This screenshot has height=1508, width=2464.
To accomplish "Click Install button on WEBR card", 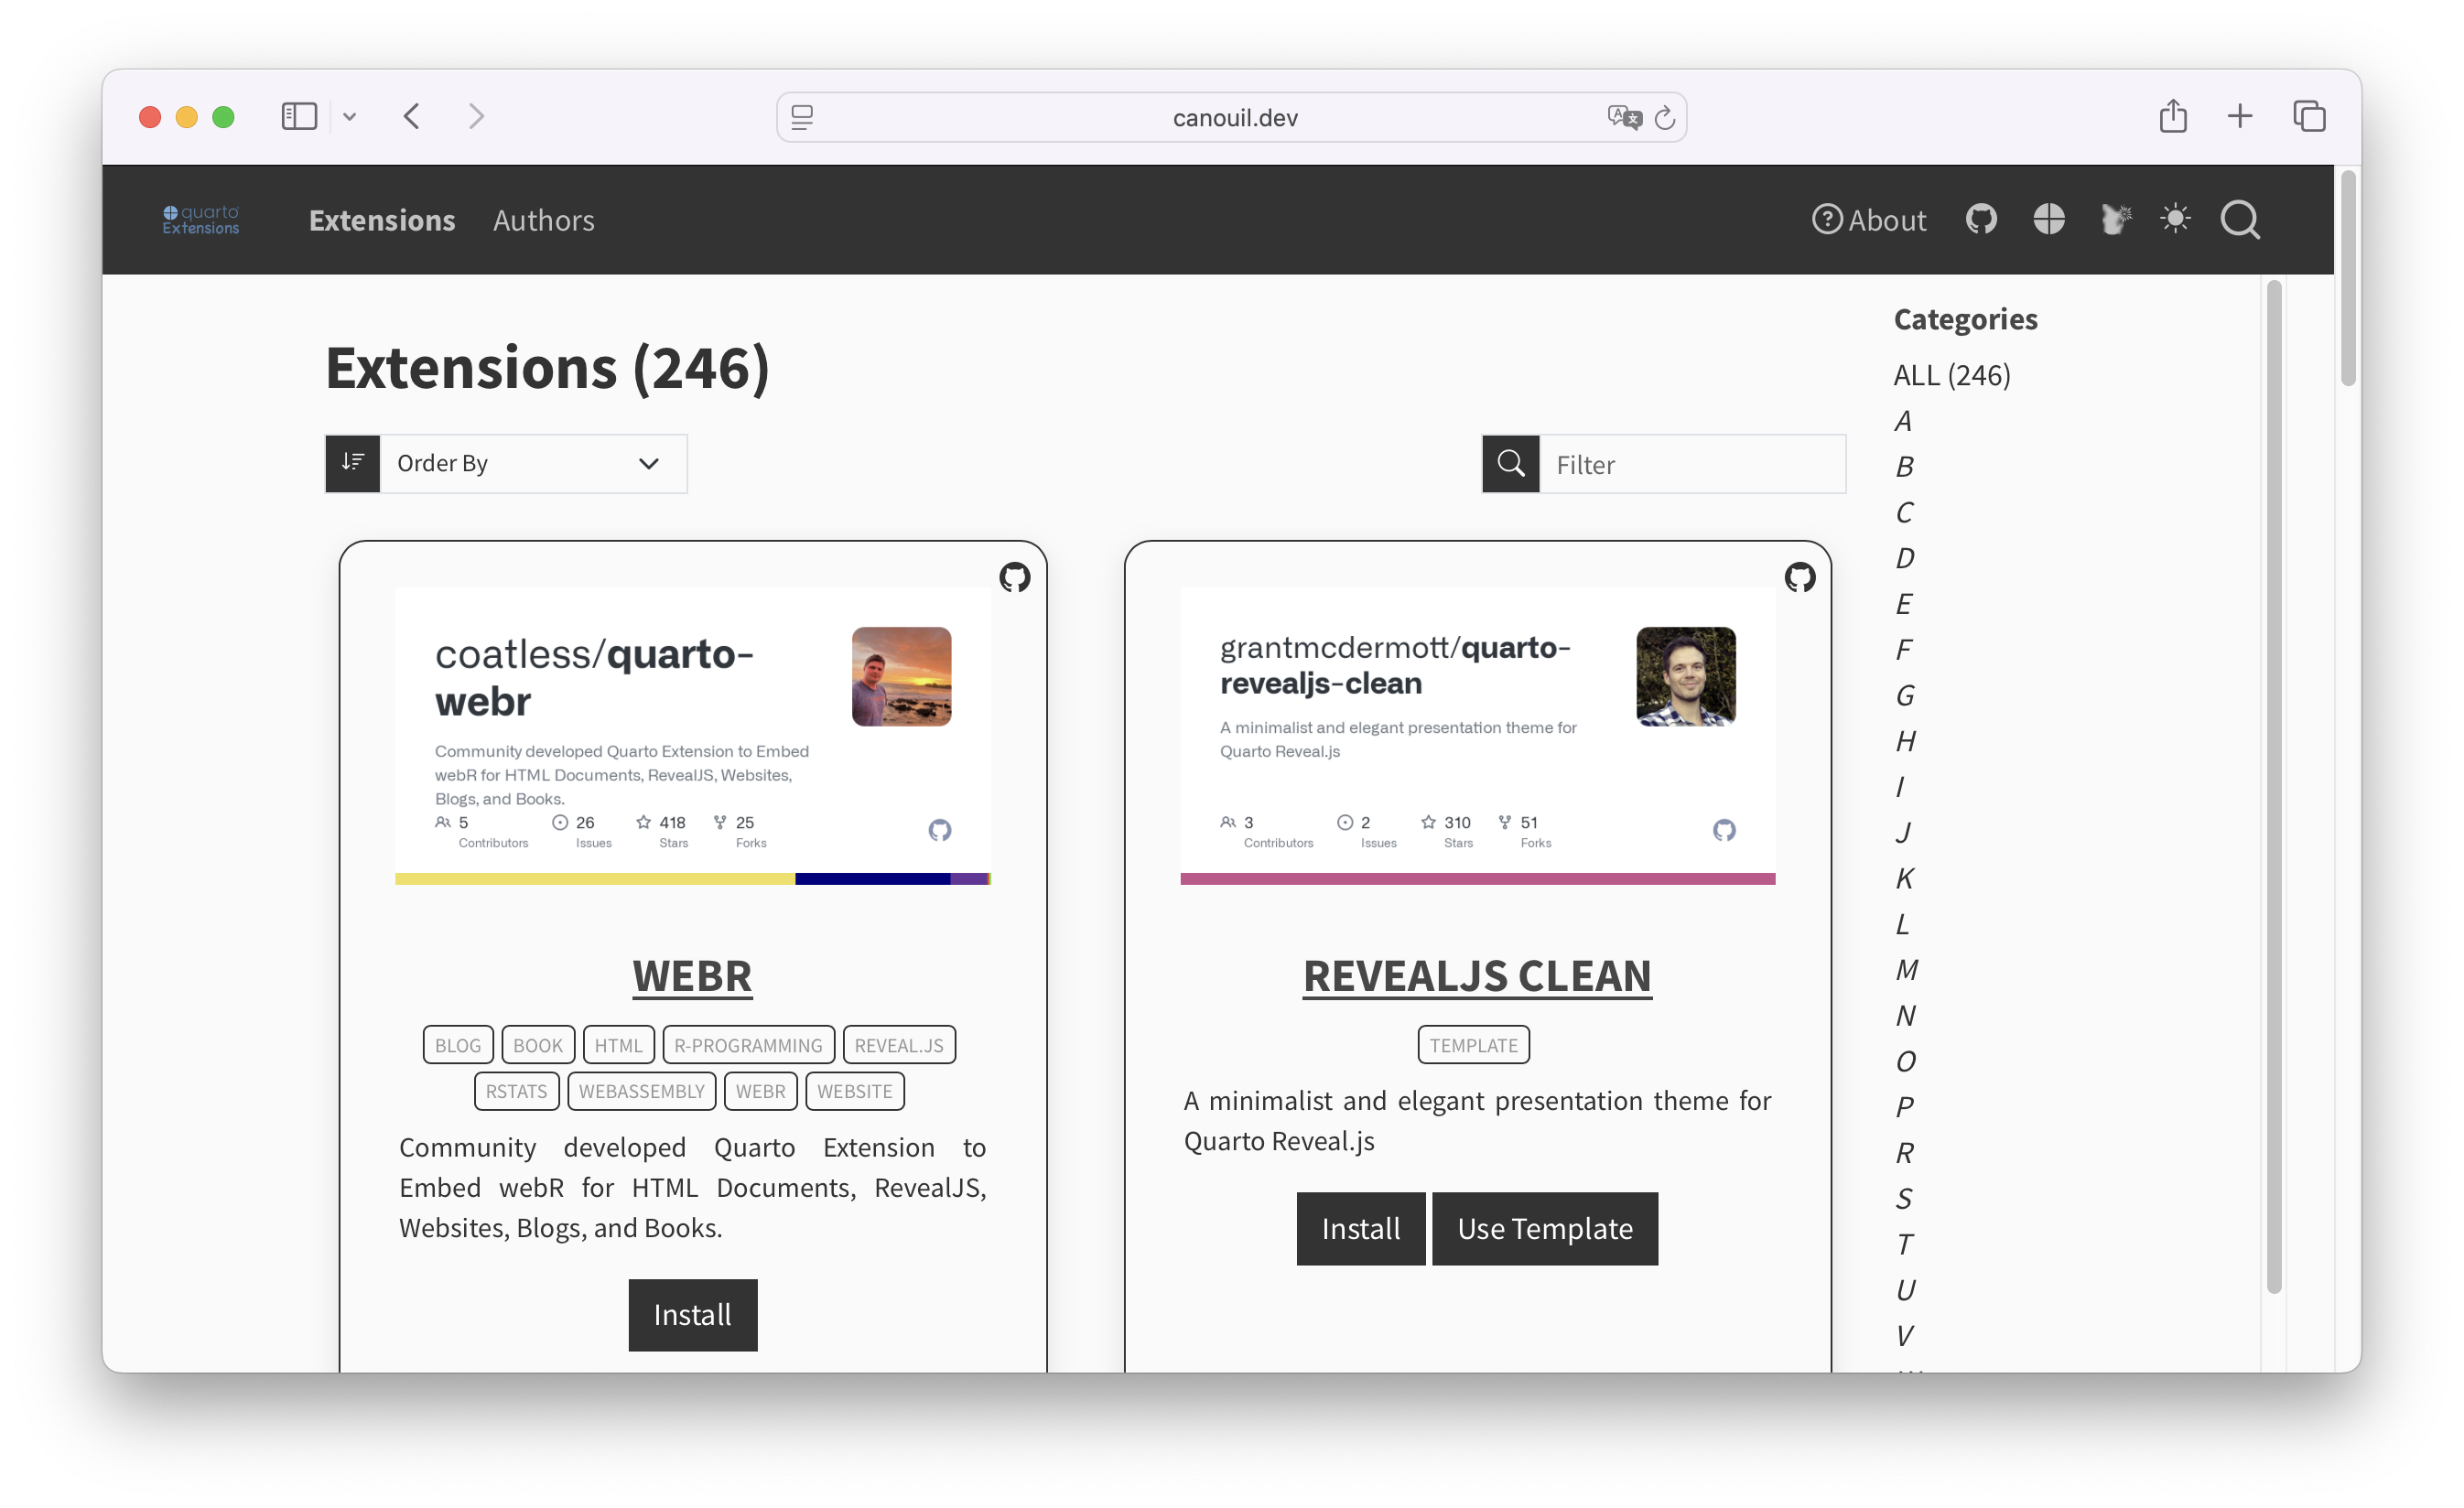I will pos(693,1314).
